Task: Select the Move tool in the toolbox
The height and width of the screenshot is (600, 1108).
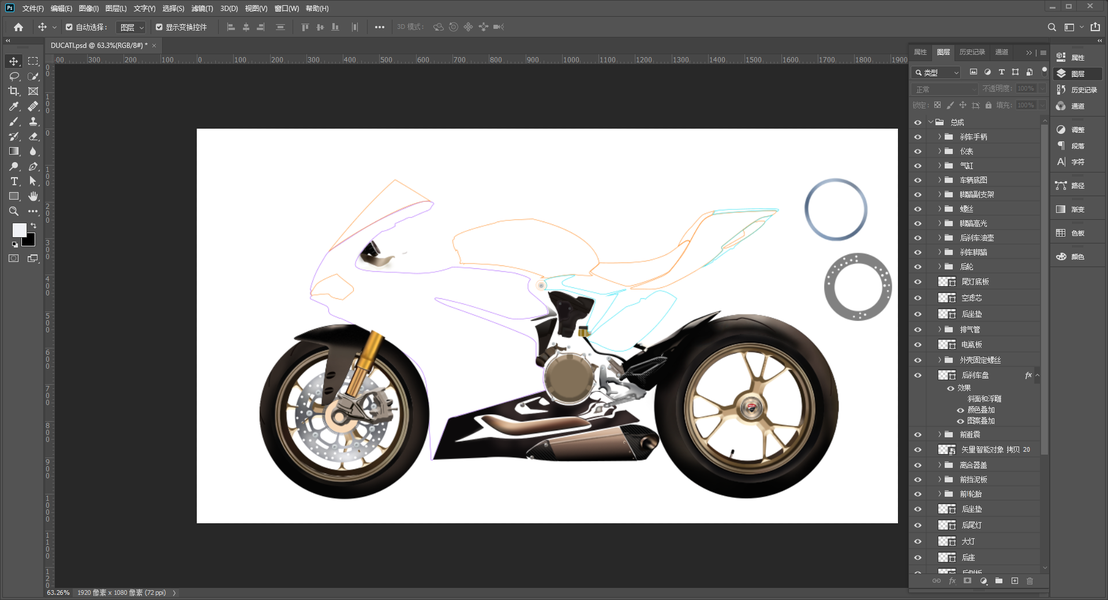Action: pos(13,61)
